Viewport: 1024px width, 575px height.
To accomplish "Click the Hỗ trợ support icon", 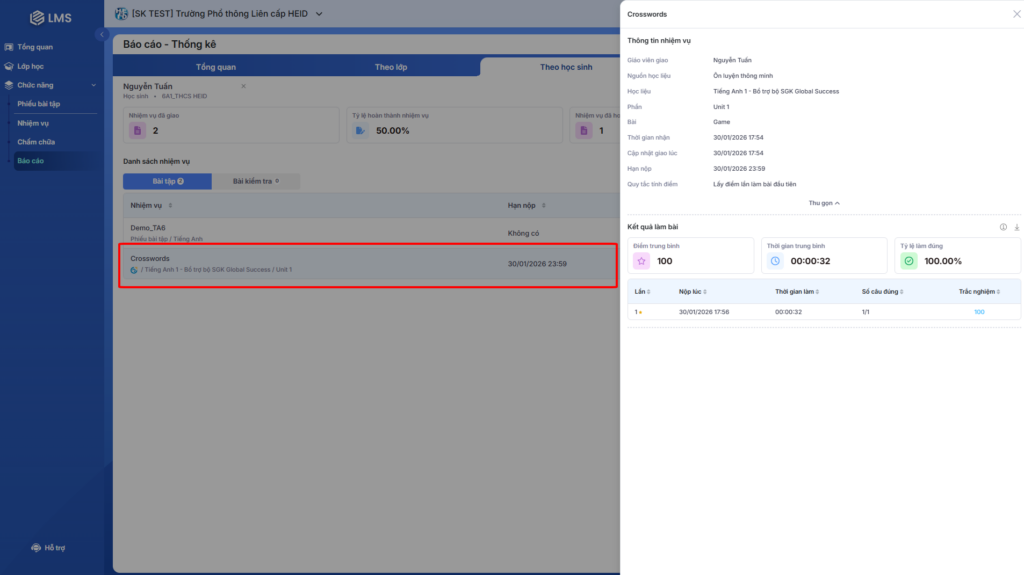I will click(x=37, y=548).
